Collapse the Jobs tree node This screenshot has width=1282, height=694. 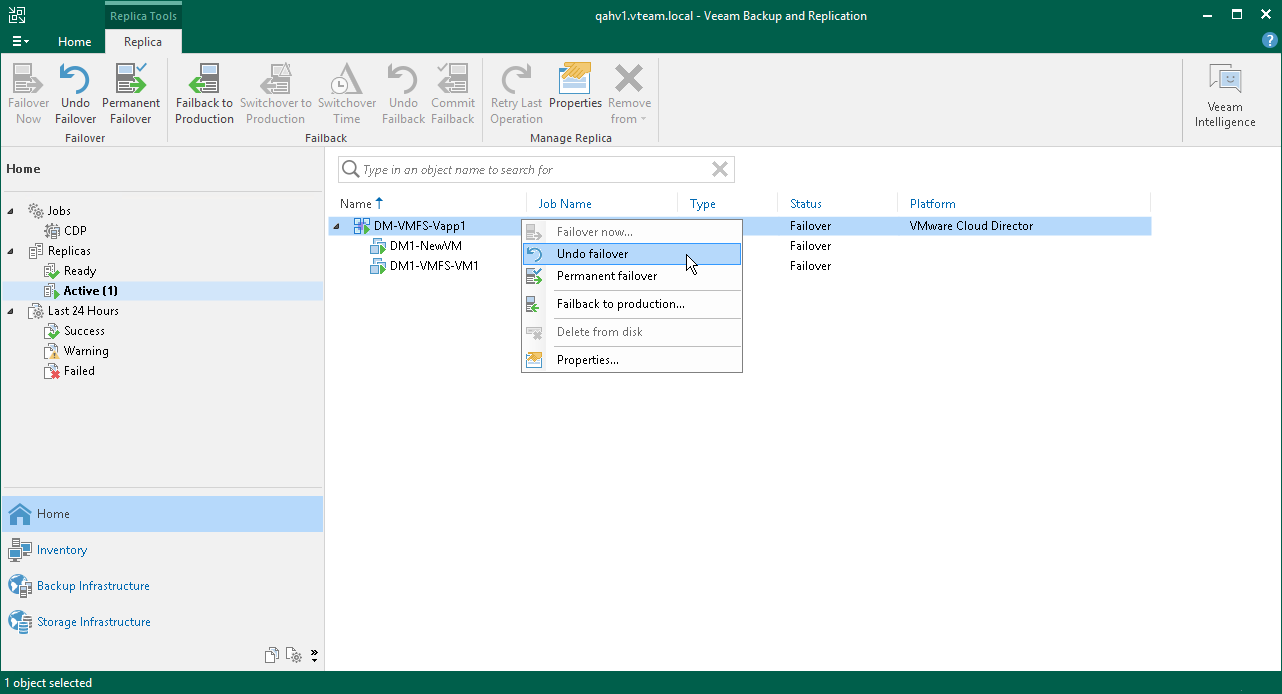pyautogui.click(x=11, y=211)
